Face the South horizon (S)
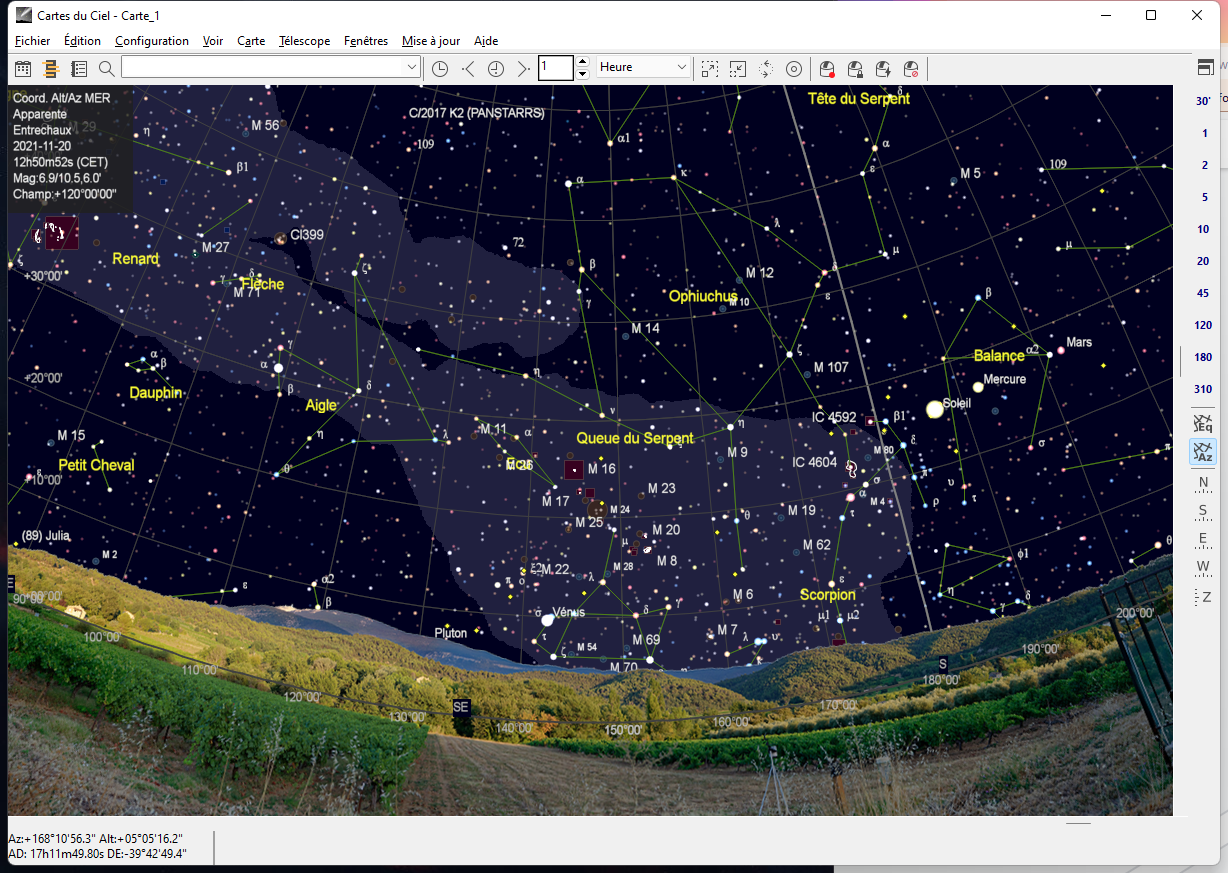 tap(1203, 511)
